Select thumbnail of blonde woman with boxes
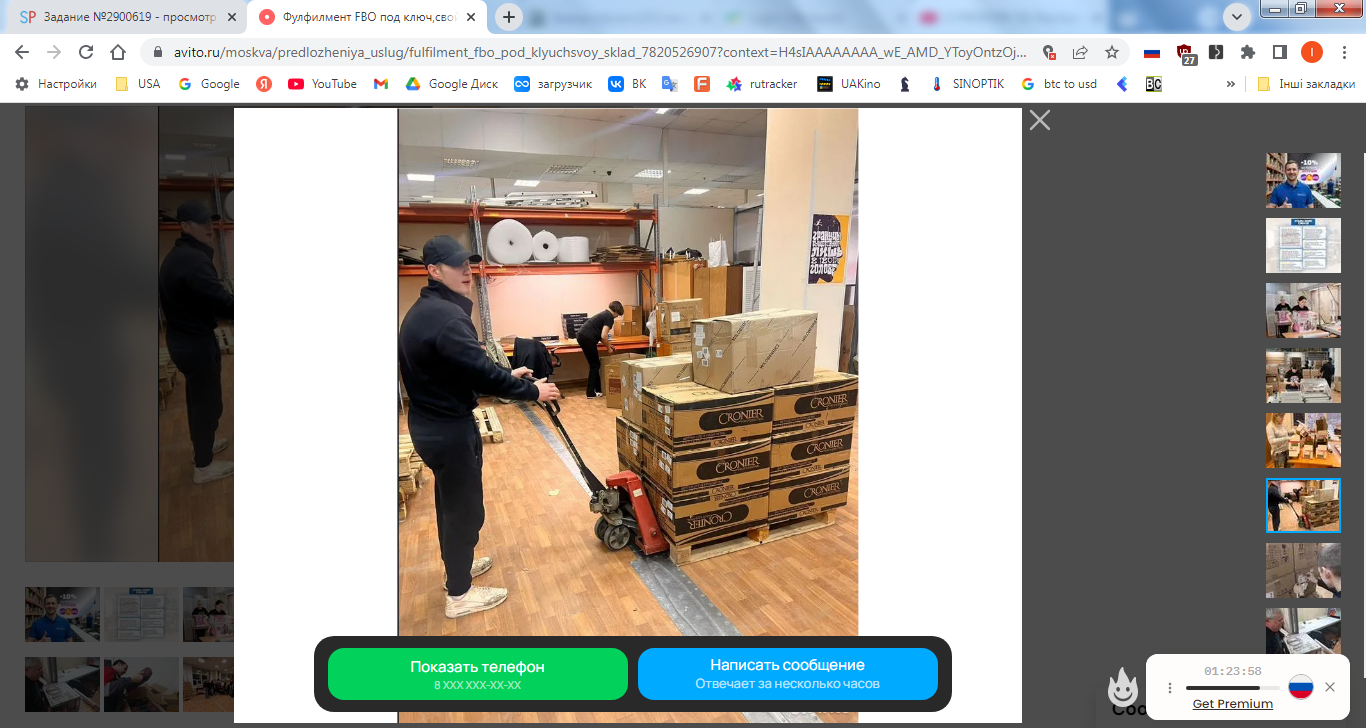Image resolution: width=1366 pixels, height=728 pixels. click(1303, 441)
